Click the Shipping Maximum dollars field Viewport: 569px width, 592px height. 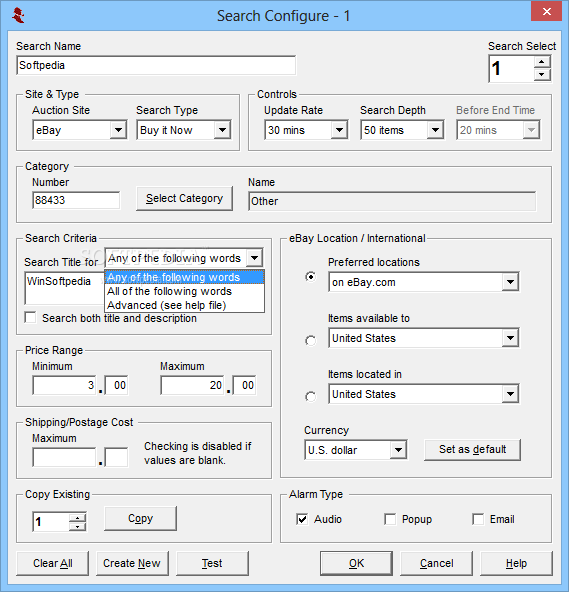point(64,457)
